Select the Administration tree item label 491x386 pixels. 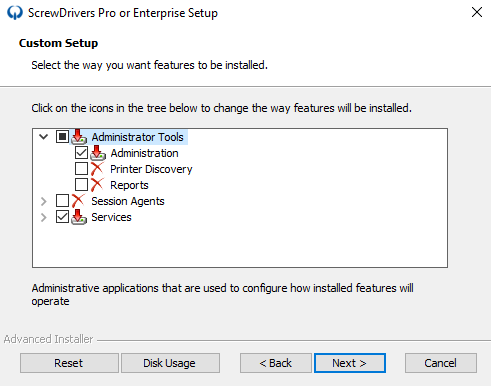click(x=144, y=153)
